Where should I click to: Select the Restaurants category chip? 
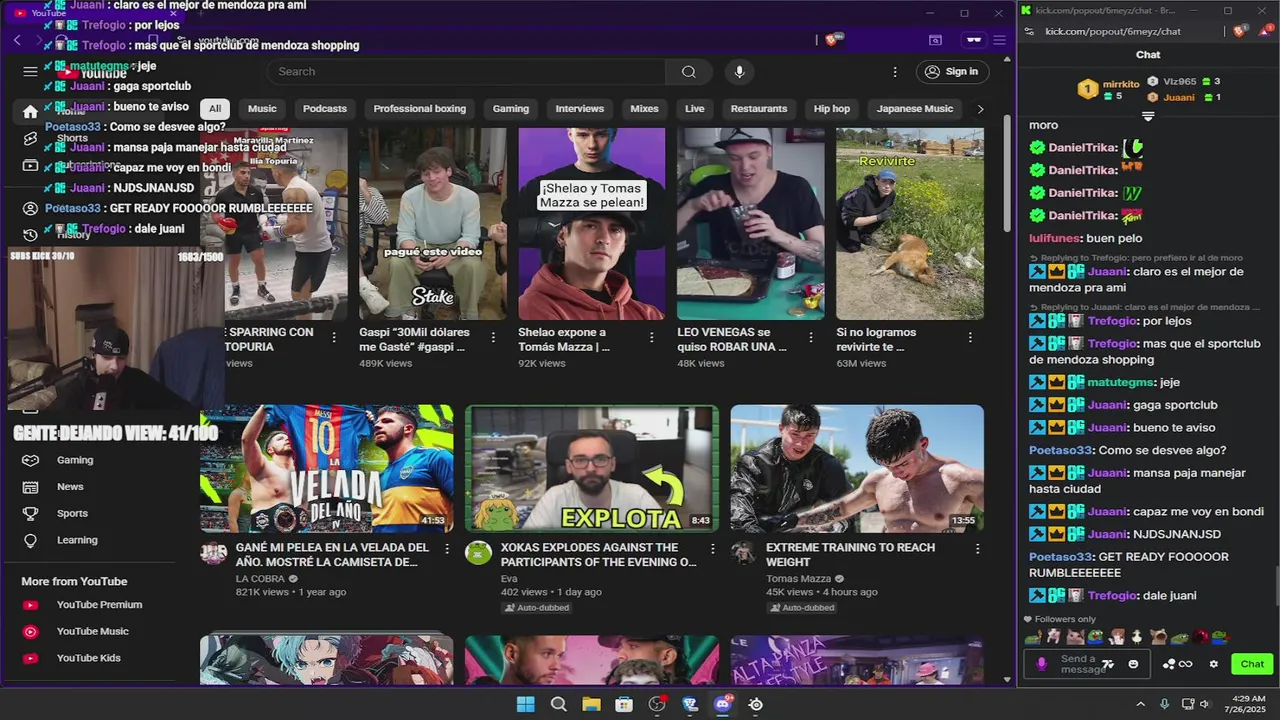tap(759, 109)
